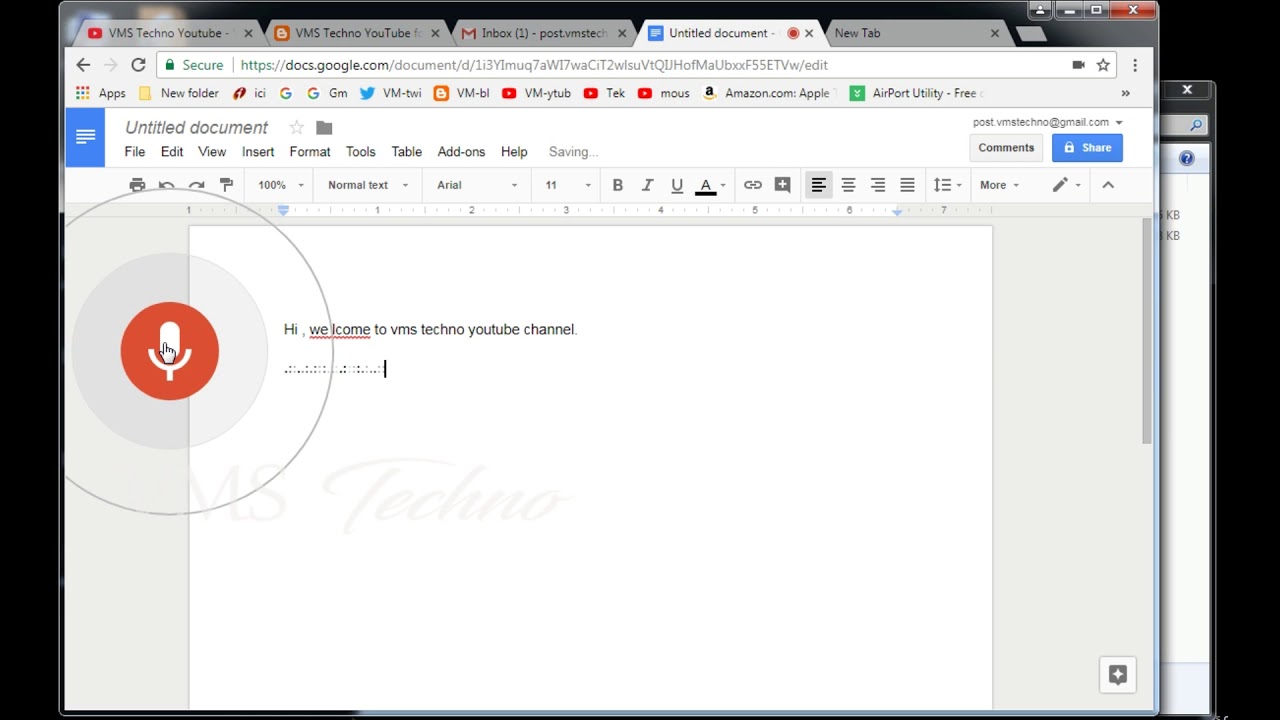Toggle Italic formatting
Image resolution: width=1280 pixels, height=720 pixels.
click(x=647, y=185)
